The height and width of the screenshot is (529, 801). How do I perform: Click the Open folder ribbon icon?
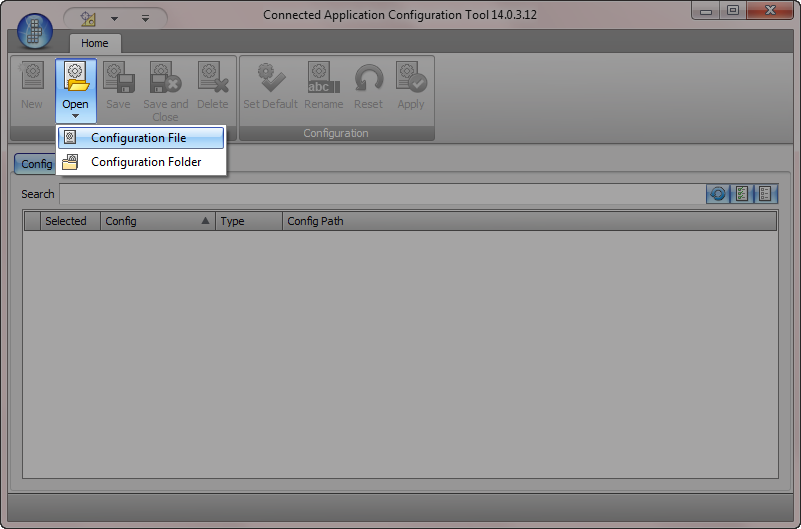coord(76,78)
